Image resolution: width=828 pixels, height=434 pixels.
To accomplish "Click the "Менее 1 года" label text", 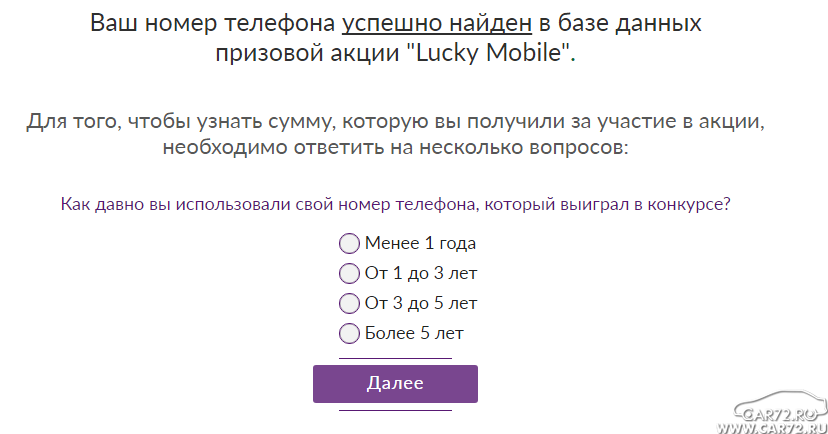I will click(420, 243).
